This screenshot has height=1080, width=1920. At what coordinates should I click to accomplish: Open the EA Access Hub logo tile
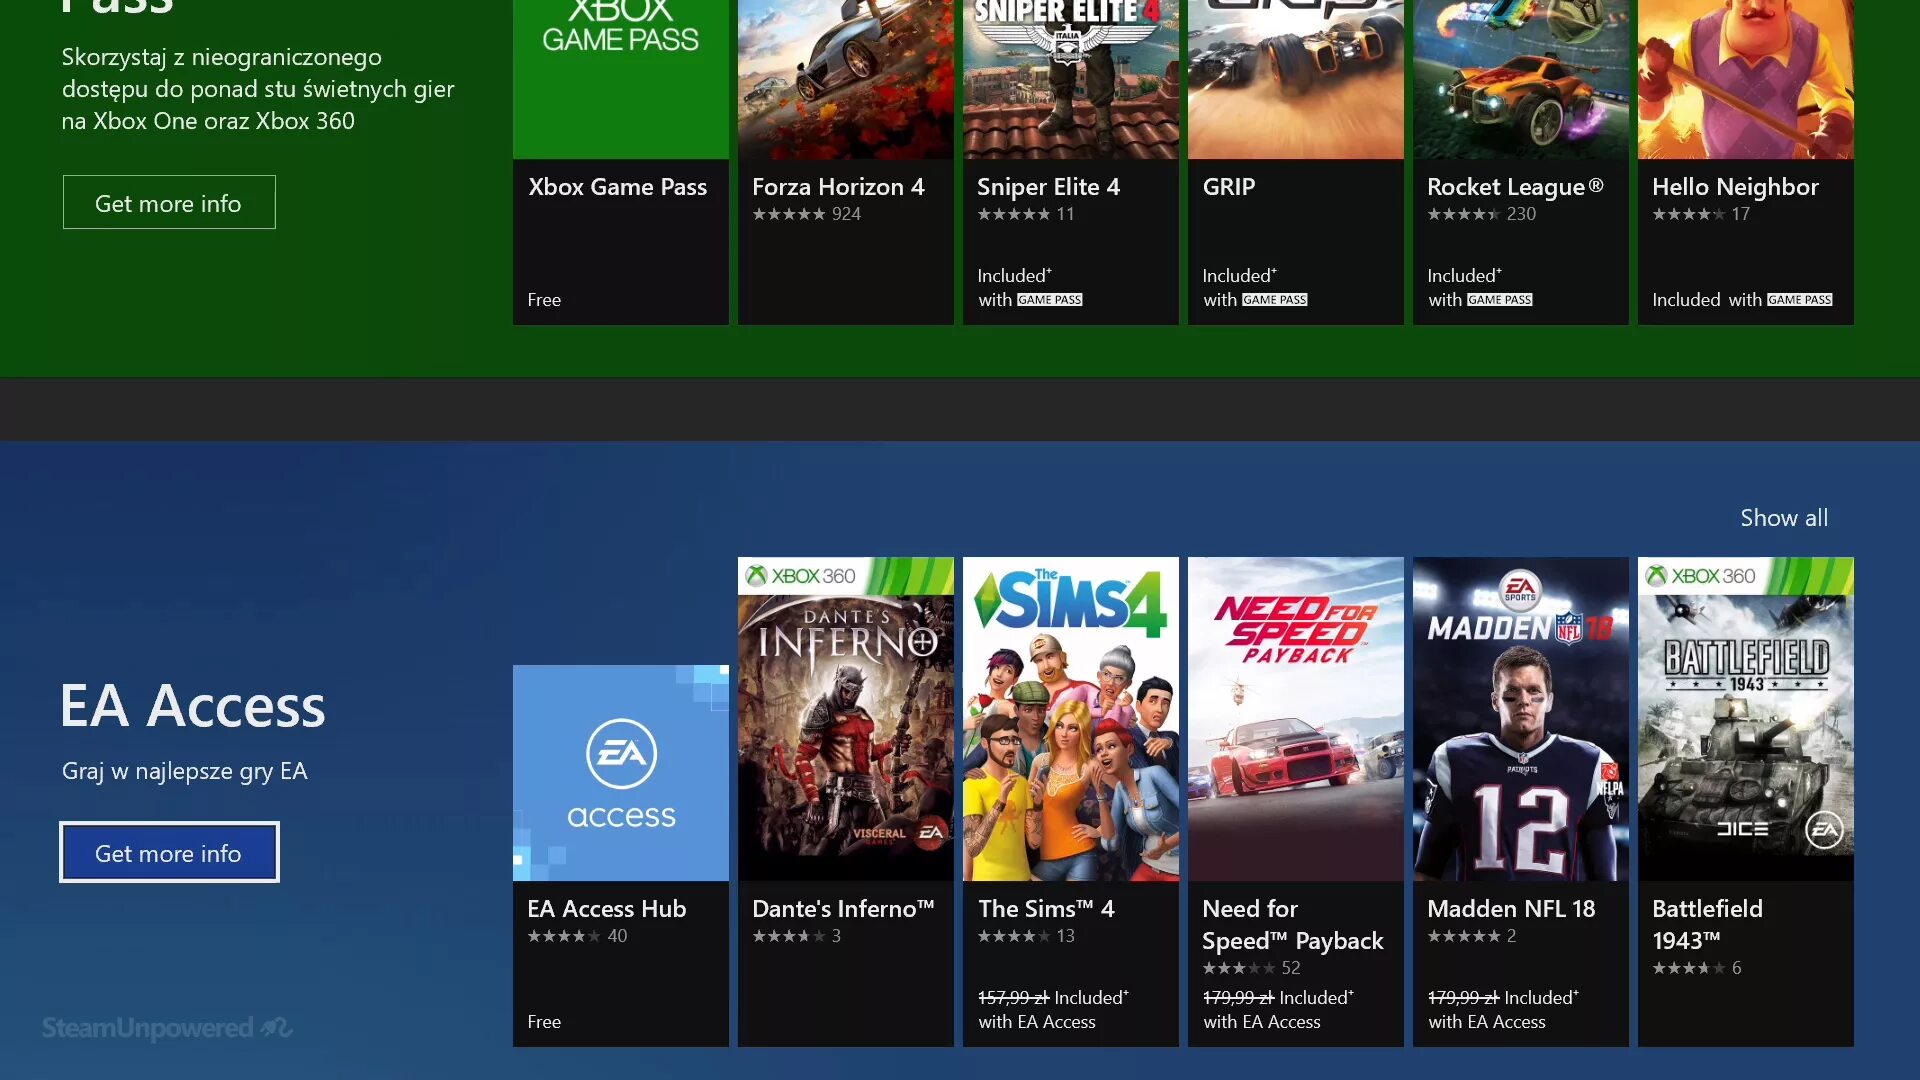tap(621, 773)
